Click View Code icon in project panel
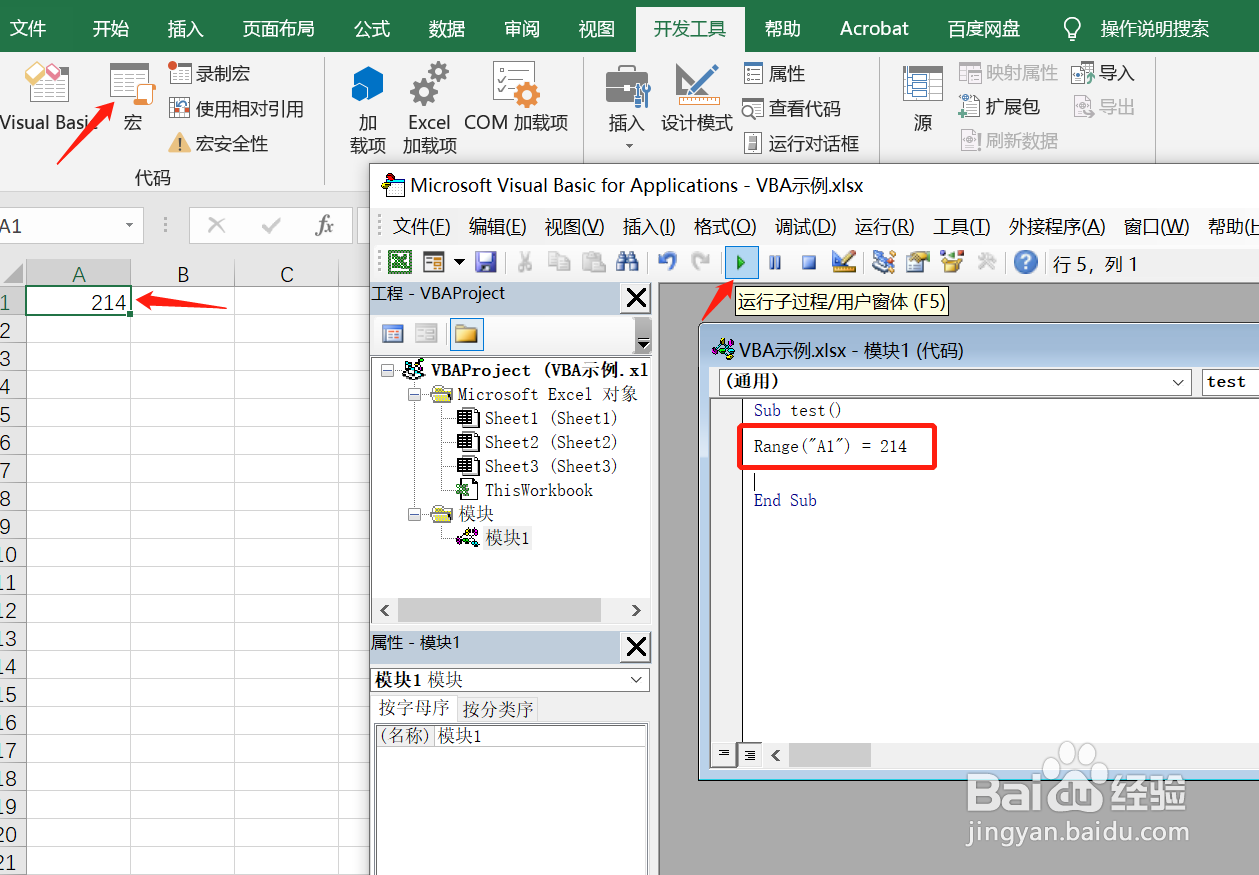 tap(393, 334)
